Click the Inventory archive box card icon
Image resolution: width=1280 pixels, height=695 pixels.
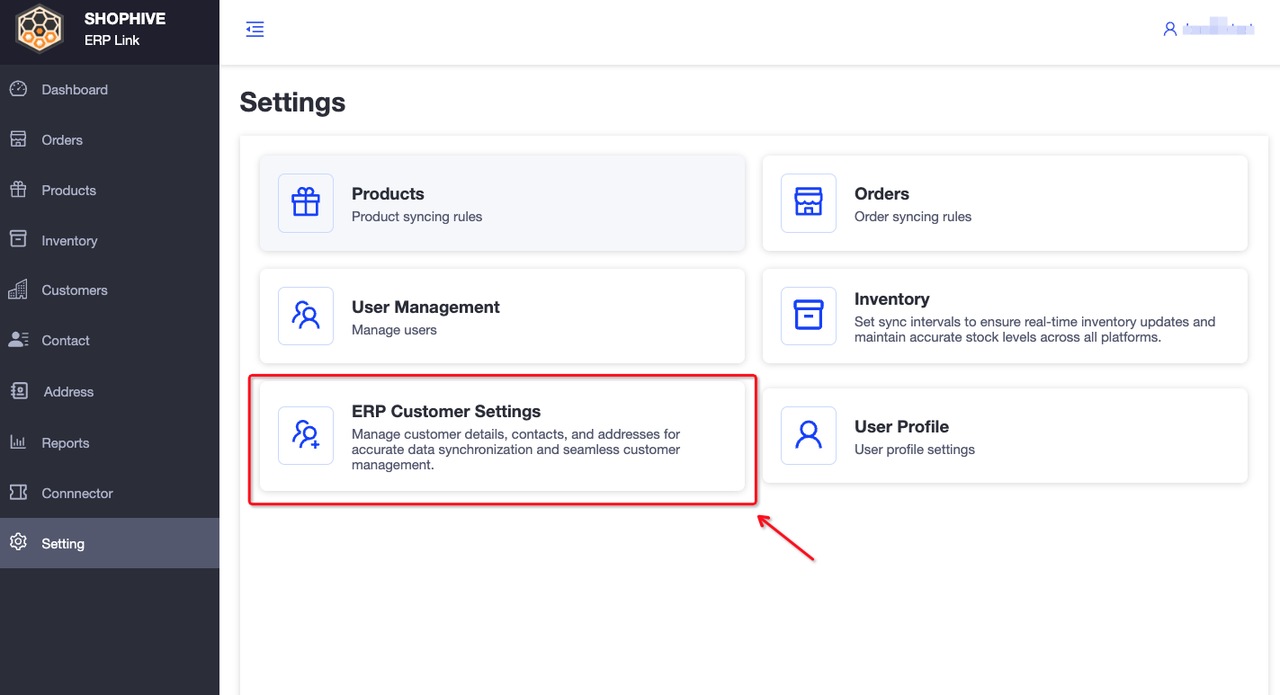[808, 316]
